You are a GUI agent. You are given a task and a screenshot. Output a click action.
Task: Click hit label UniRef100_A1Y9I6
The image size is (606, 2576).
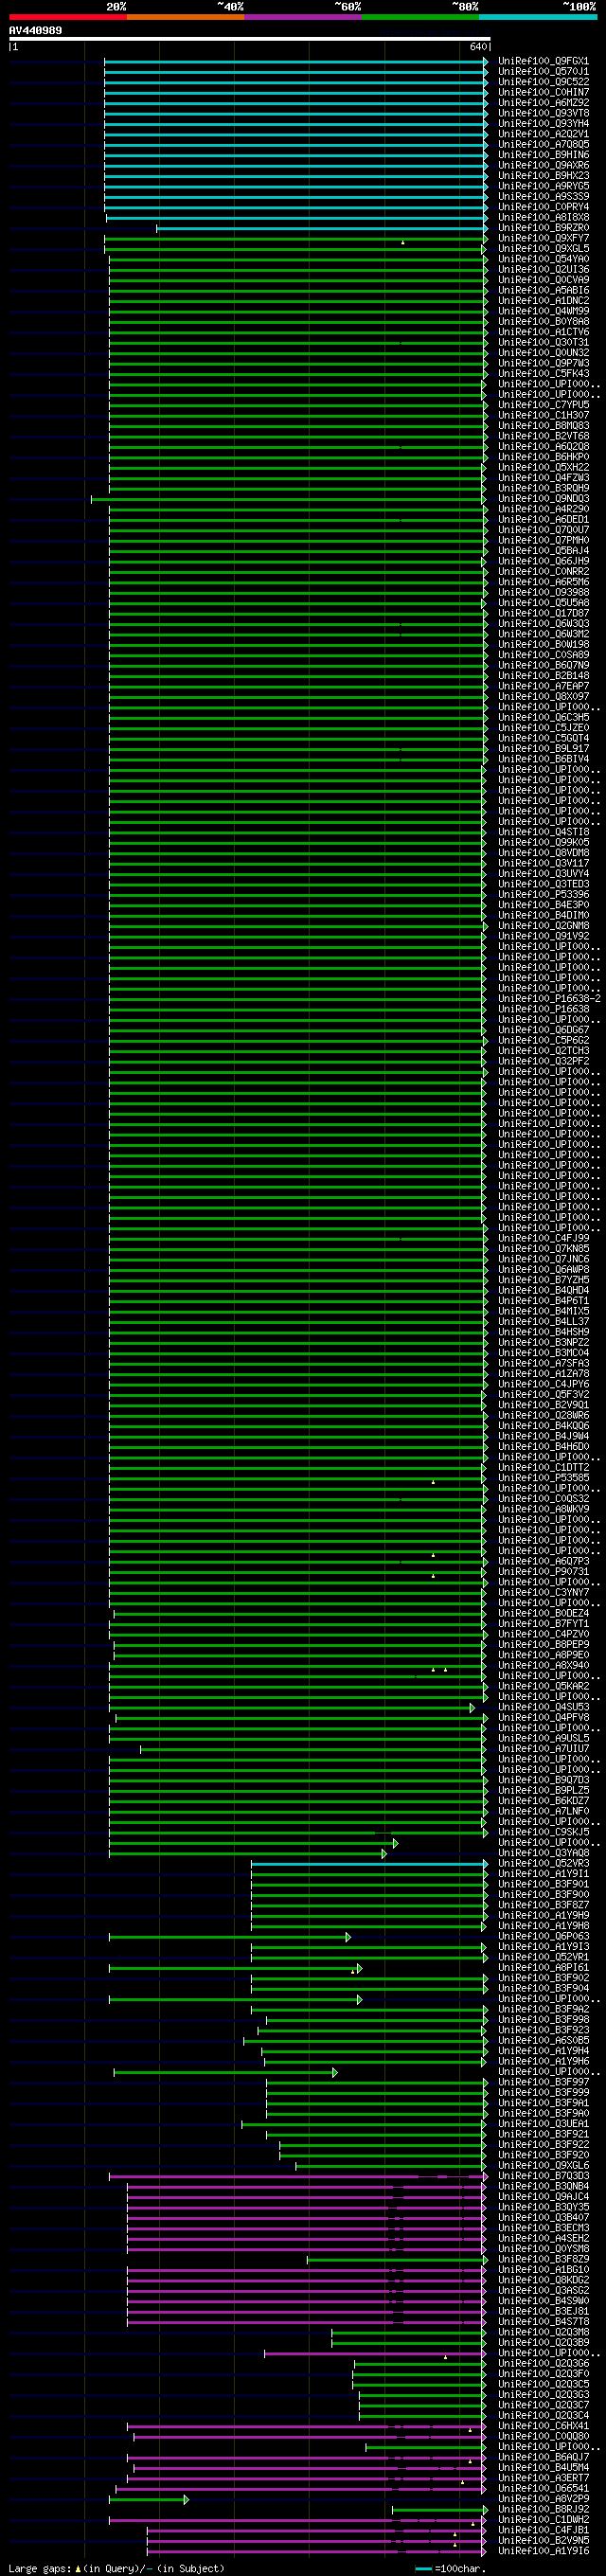point(544,2551)
